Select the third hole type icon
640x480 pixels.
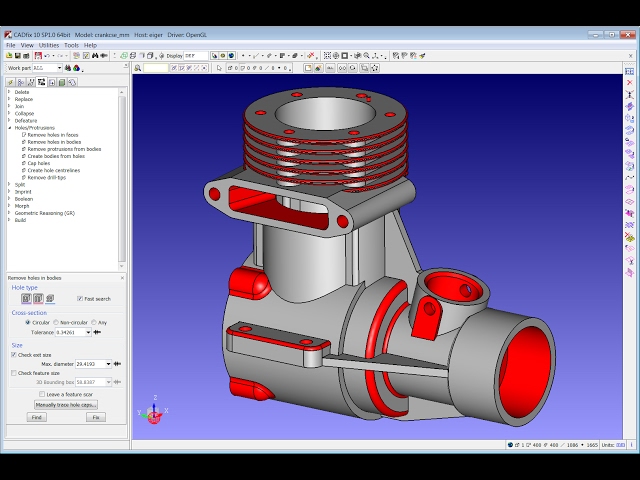pos(50,298)
